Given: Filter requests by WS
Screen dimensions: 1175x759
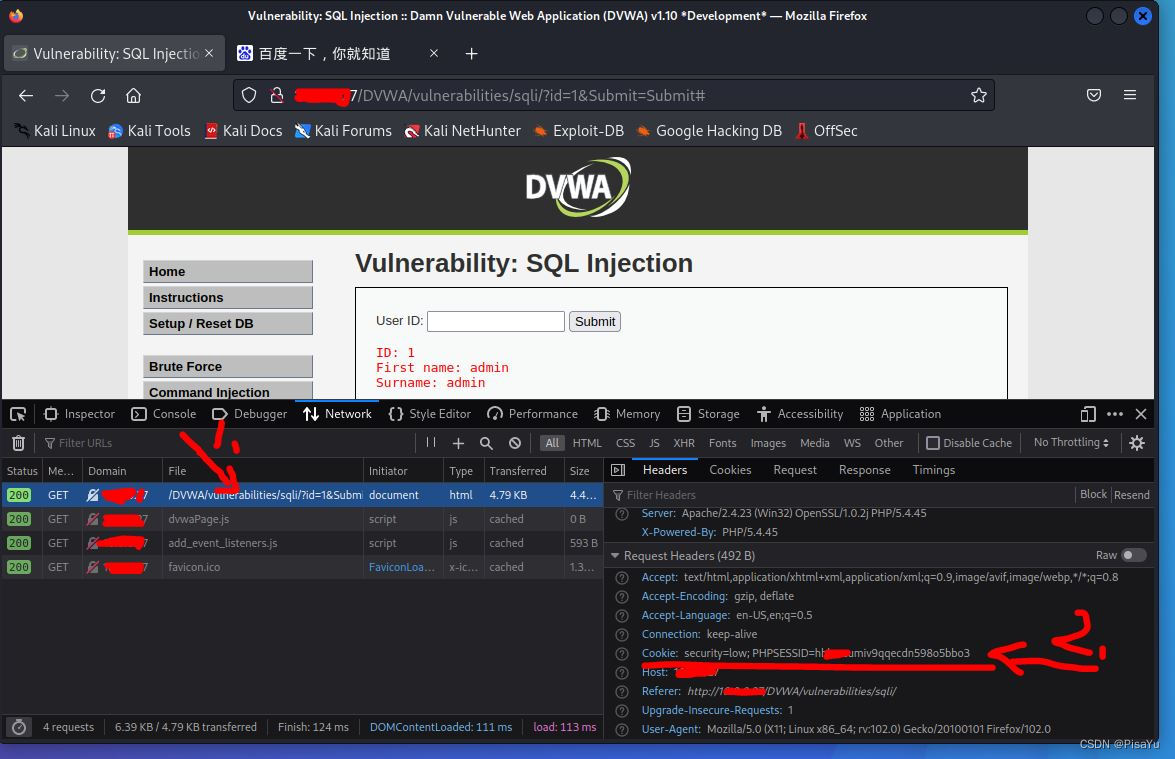Looking at the screenshot, I should (852, 443).
